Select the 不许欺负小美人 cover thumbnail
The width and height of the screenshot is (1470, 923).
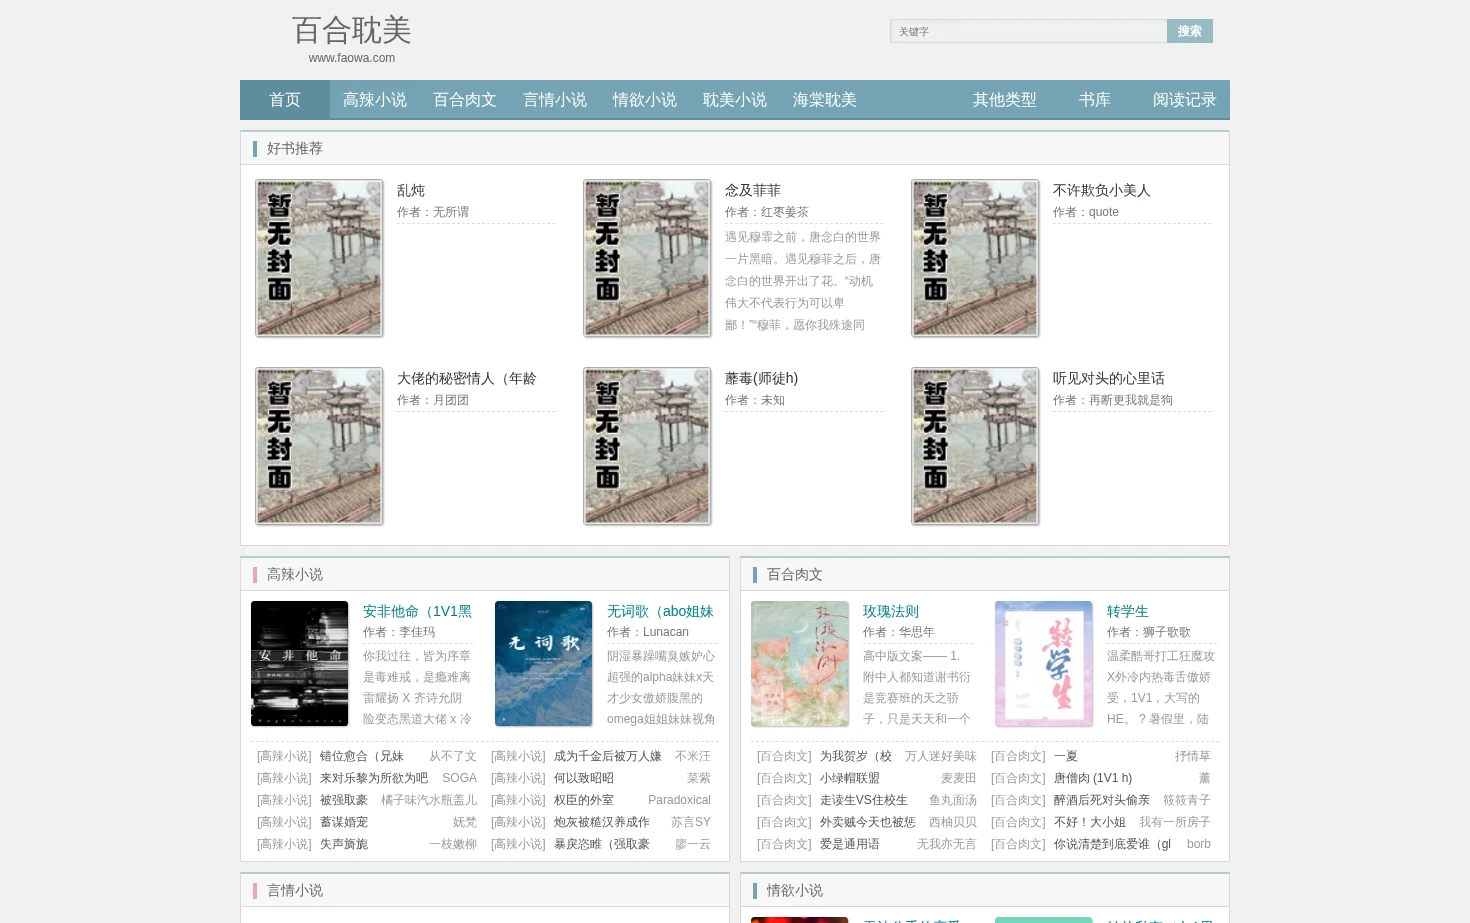pos(975,258)
